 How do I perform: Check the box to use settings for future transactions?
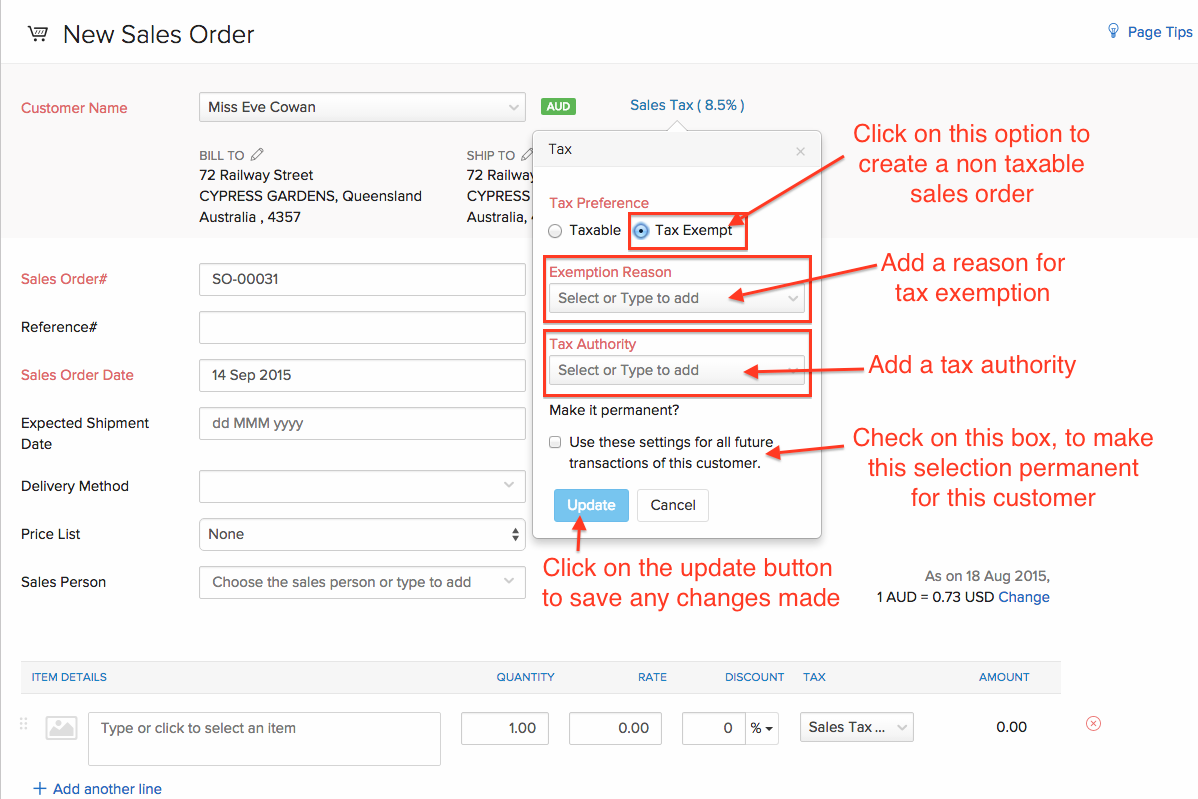tap(555, 441)
